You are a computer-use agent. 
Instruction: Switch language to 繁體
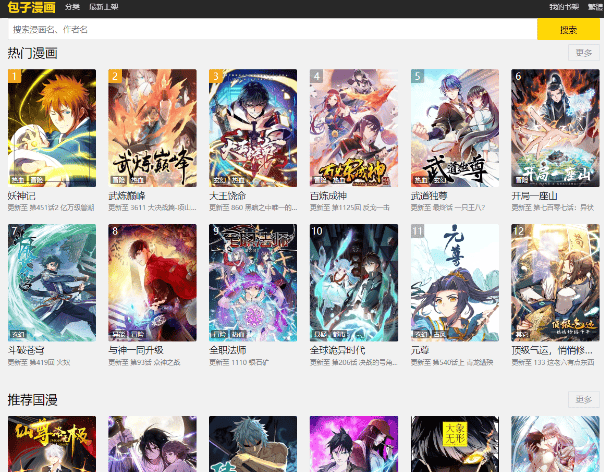[x=593, y=7]
